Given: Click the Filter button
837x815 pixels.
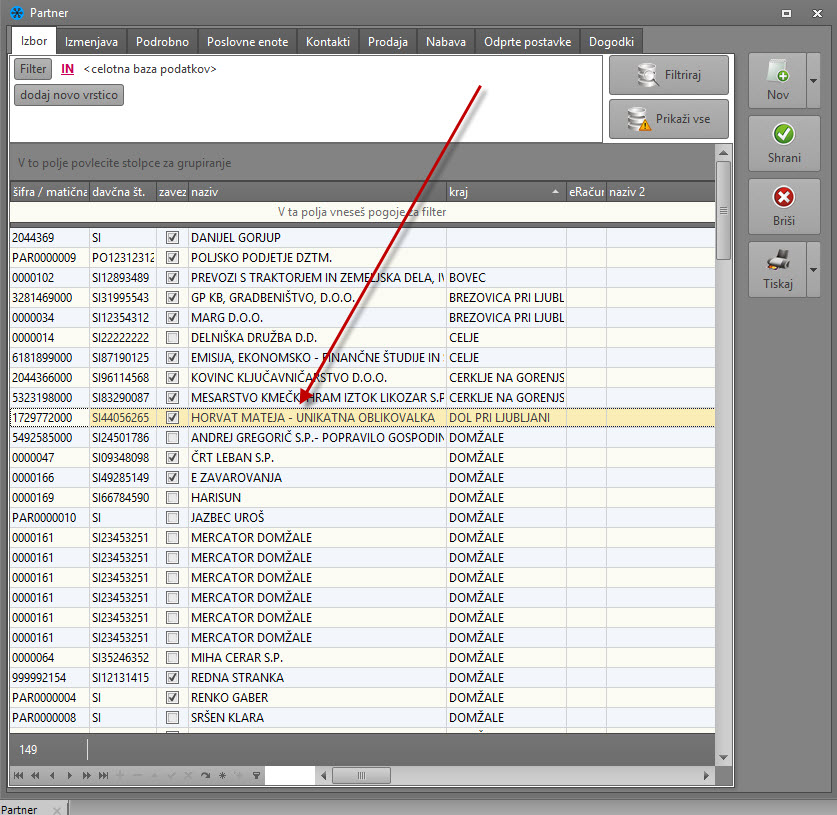Looking at the screenshot, I should (x=33, y=69).
